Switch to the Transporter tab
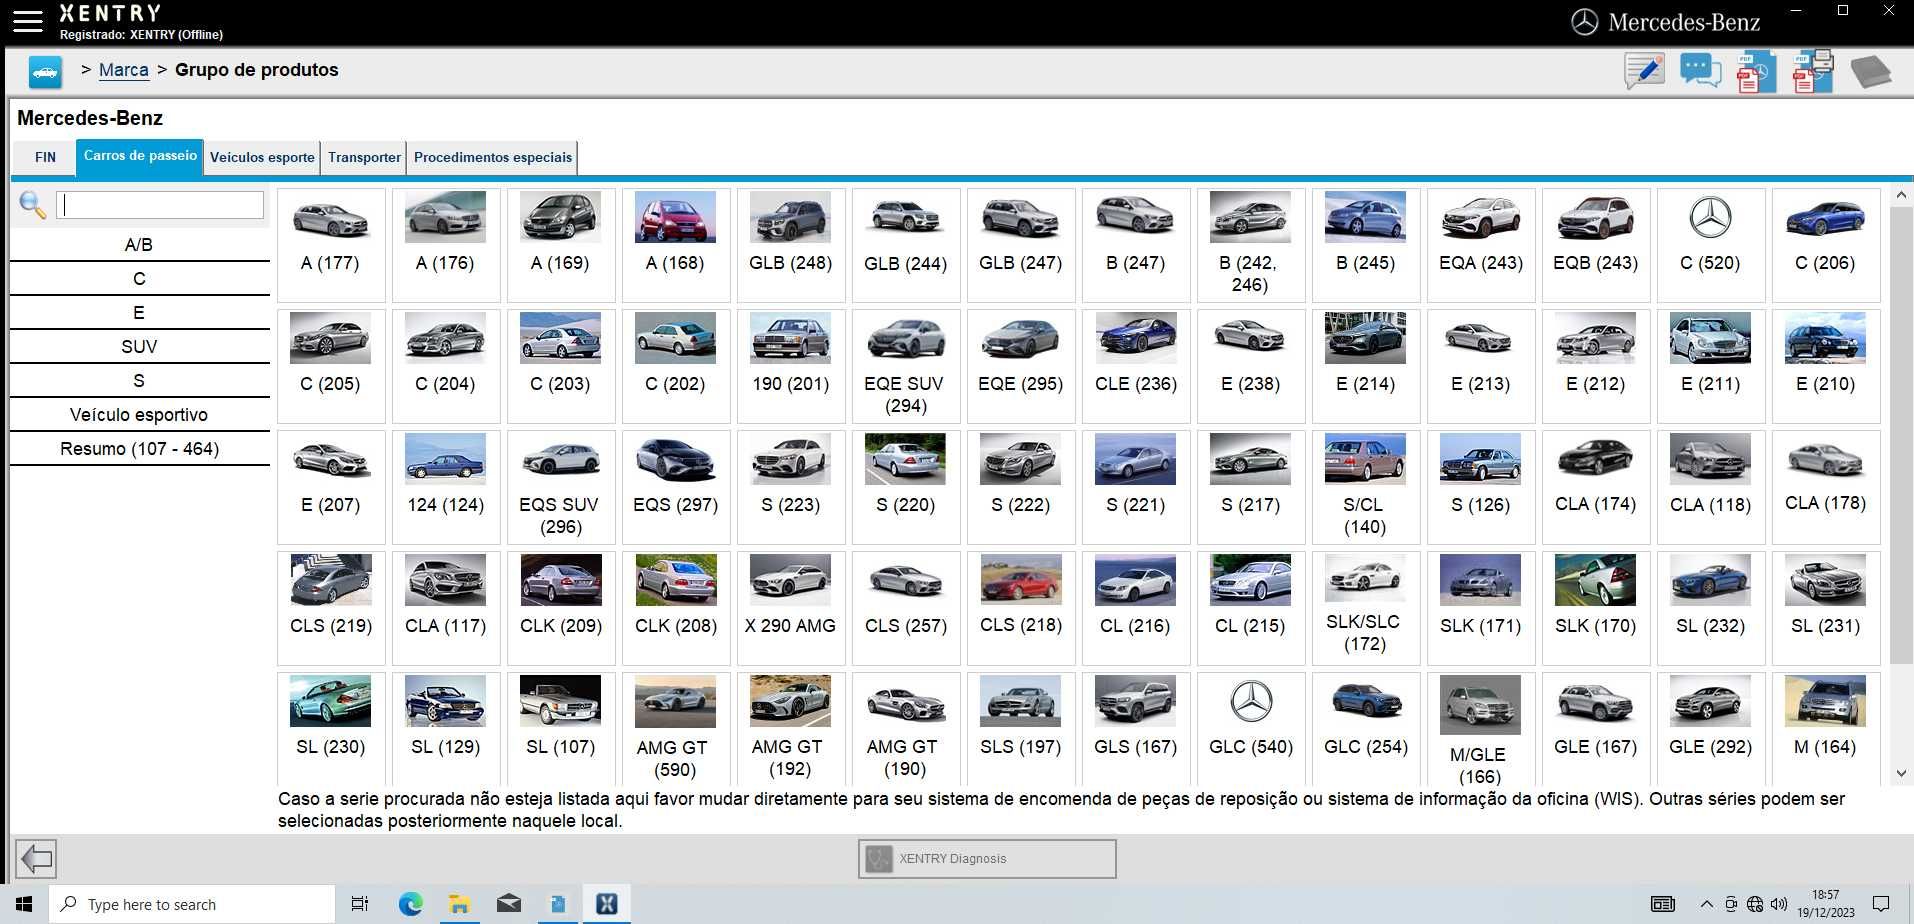 (364, 157)
